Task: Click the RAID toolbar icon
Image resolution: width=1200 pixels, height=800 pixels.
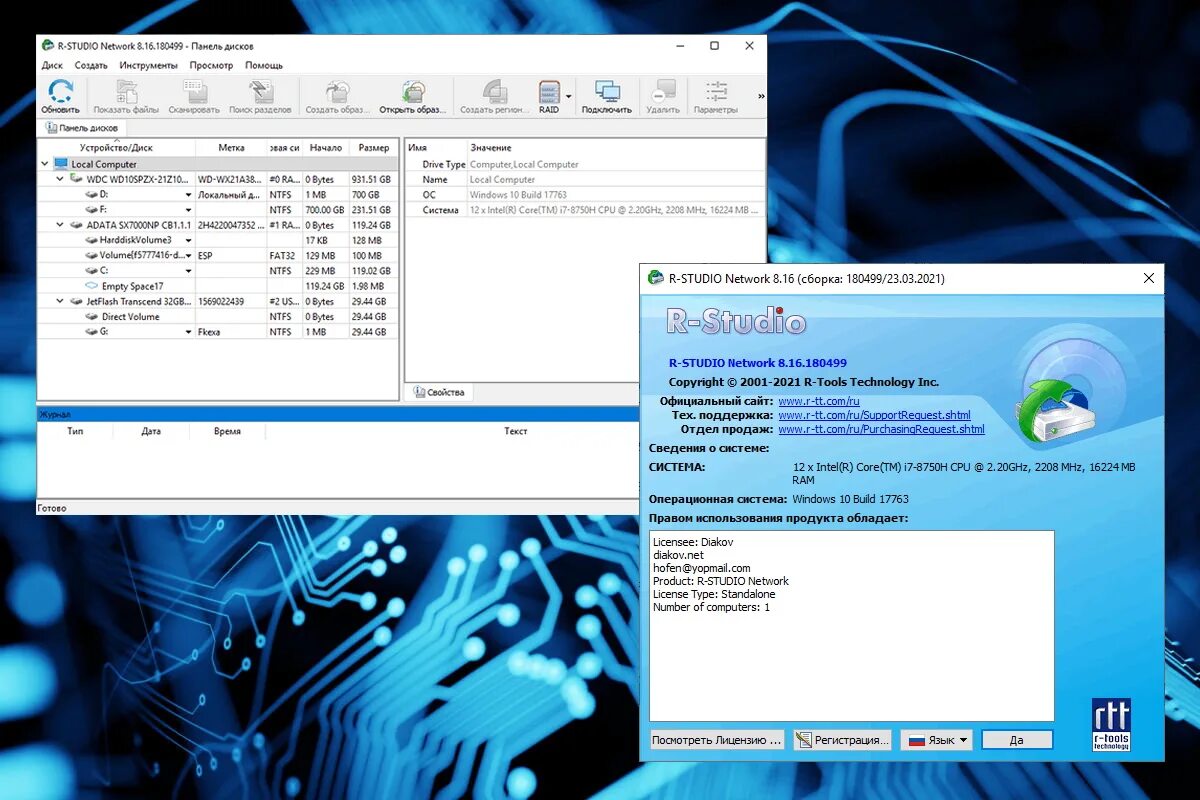Action: click(x=549, y=92)
